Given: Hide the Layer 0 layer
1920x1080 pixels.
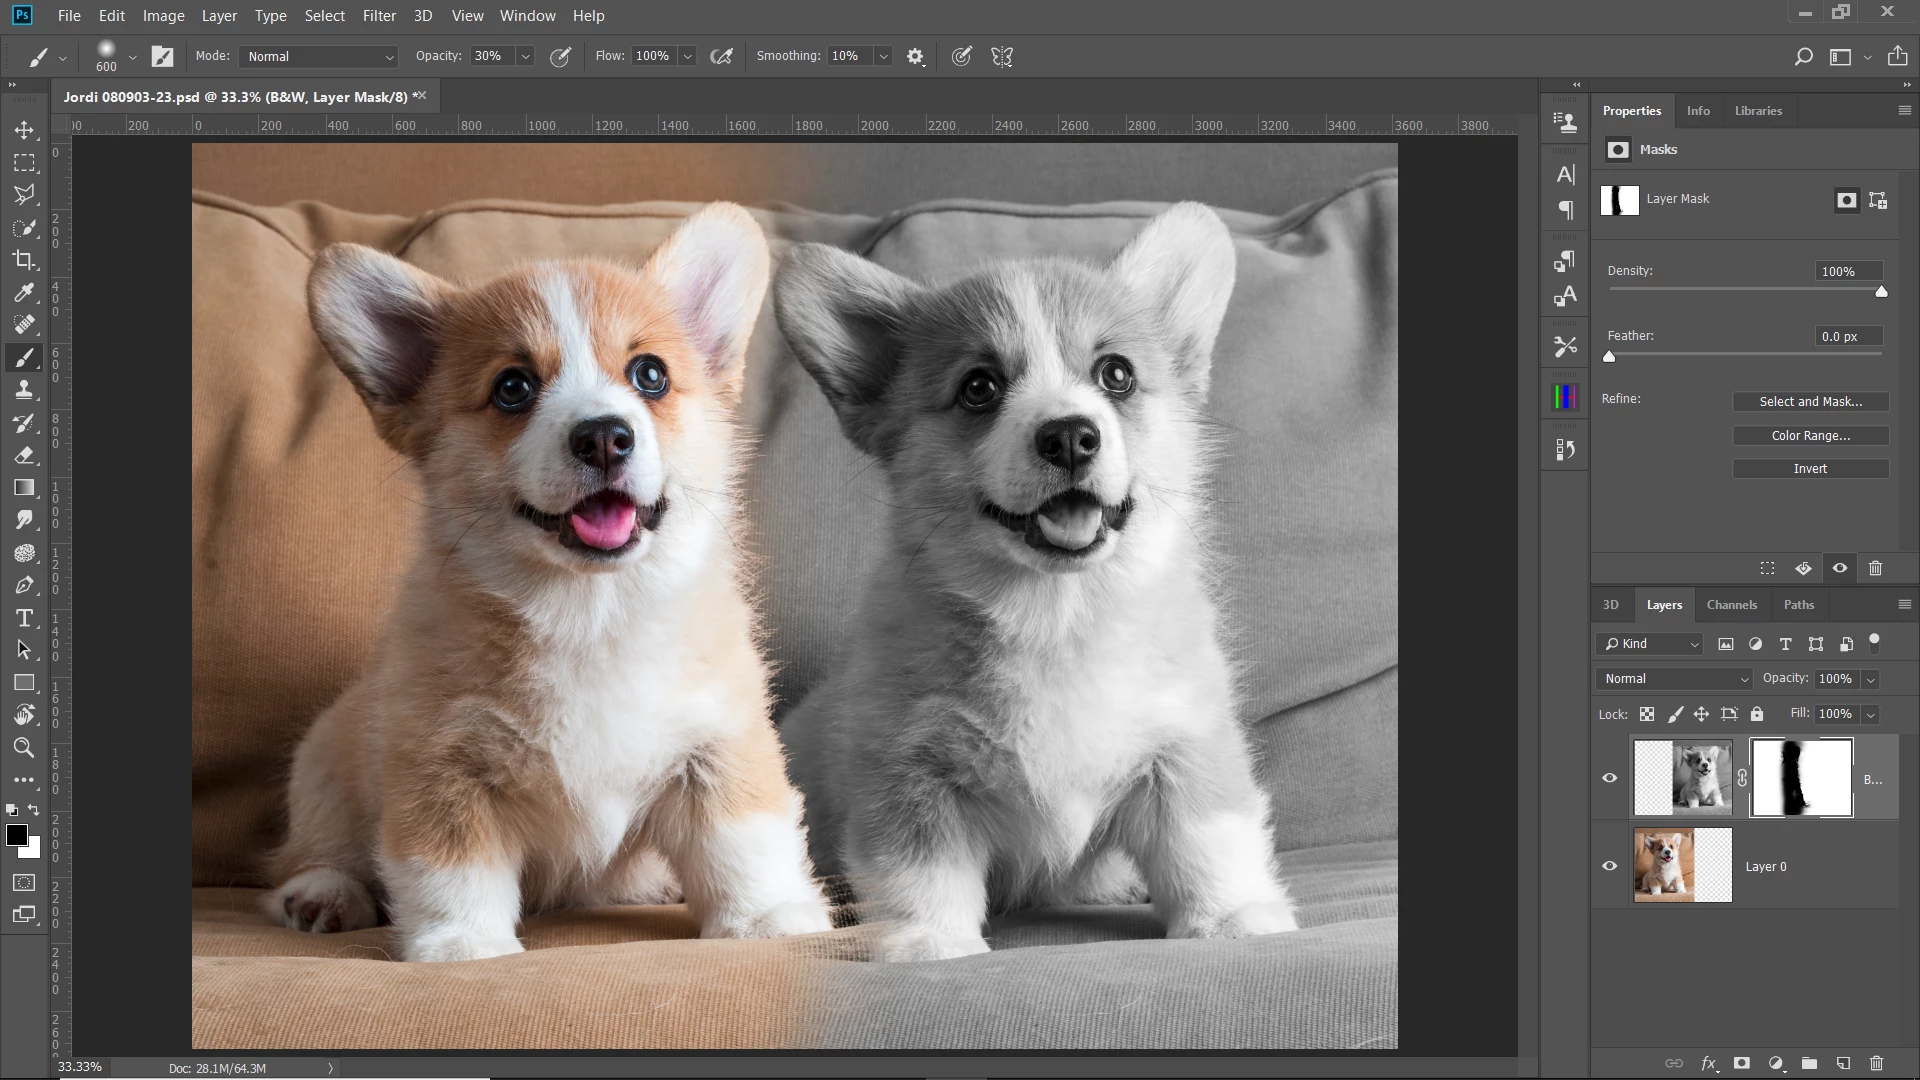Looking at the screenshot, I should [x=1610, y=866].
